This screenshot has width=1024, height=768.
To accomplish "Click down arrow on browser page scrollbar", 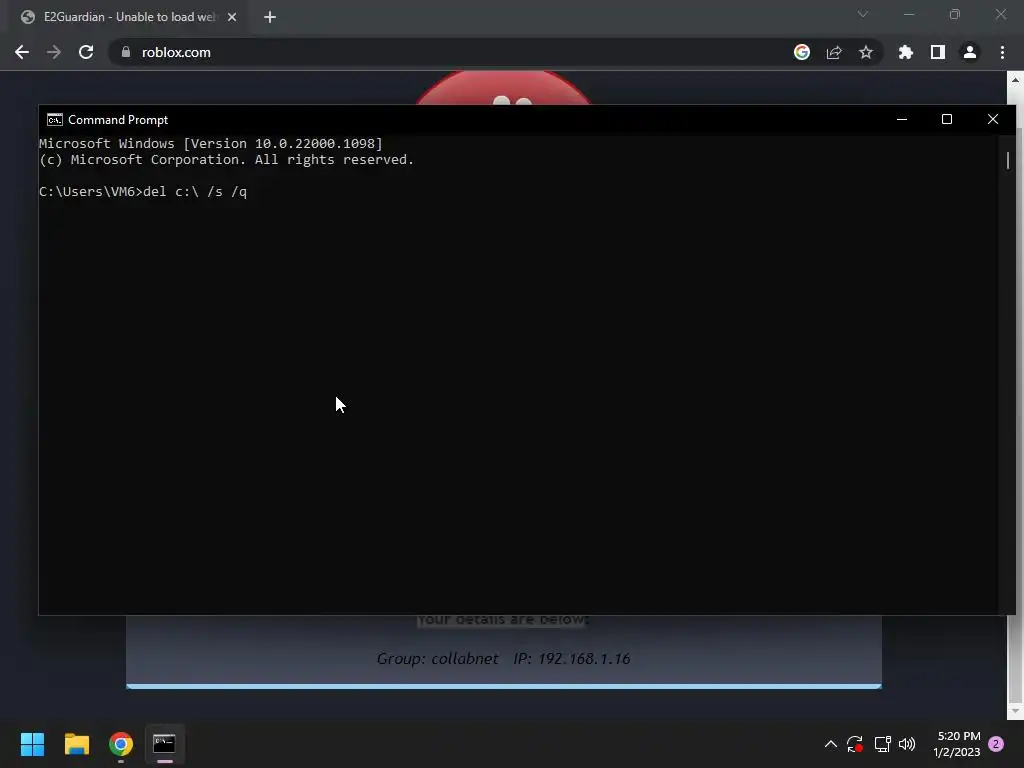I will (x=1015, y=711).
